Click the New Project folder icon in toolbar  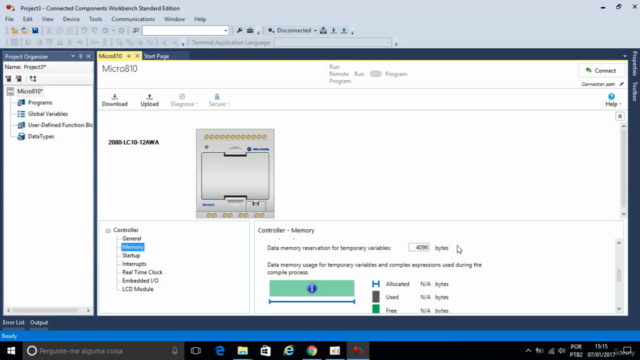(14, 31)
